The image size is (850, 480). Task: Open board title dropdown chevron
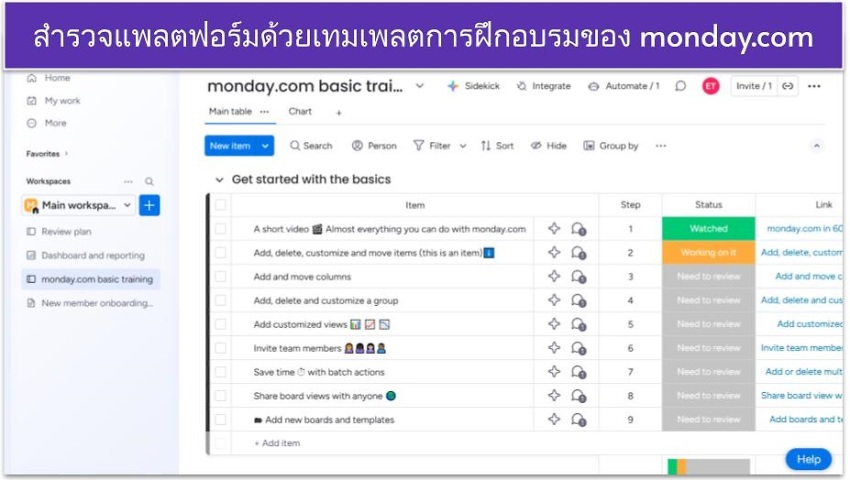pos(420,86)
